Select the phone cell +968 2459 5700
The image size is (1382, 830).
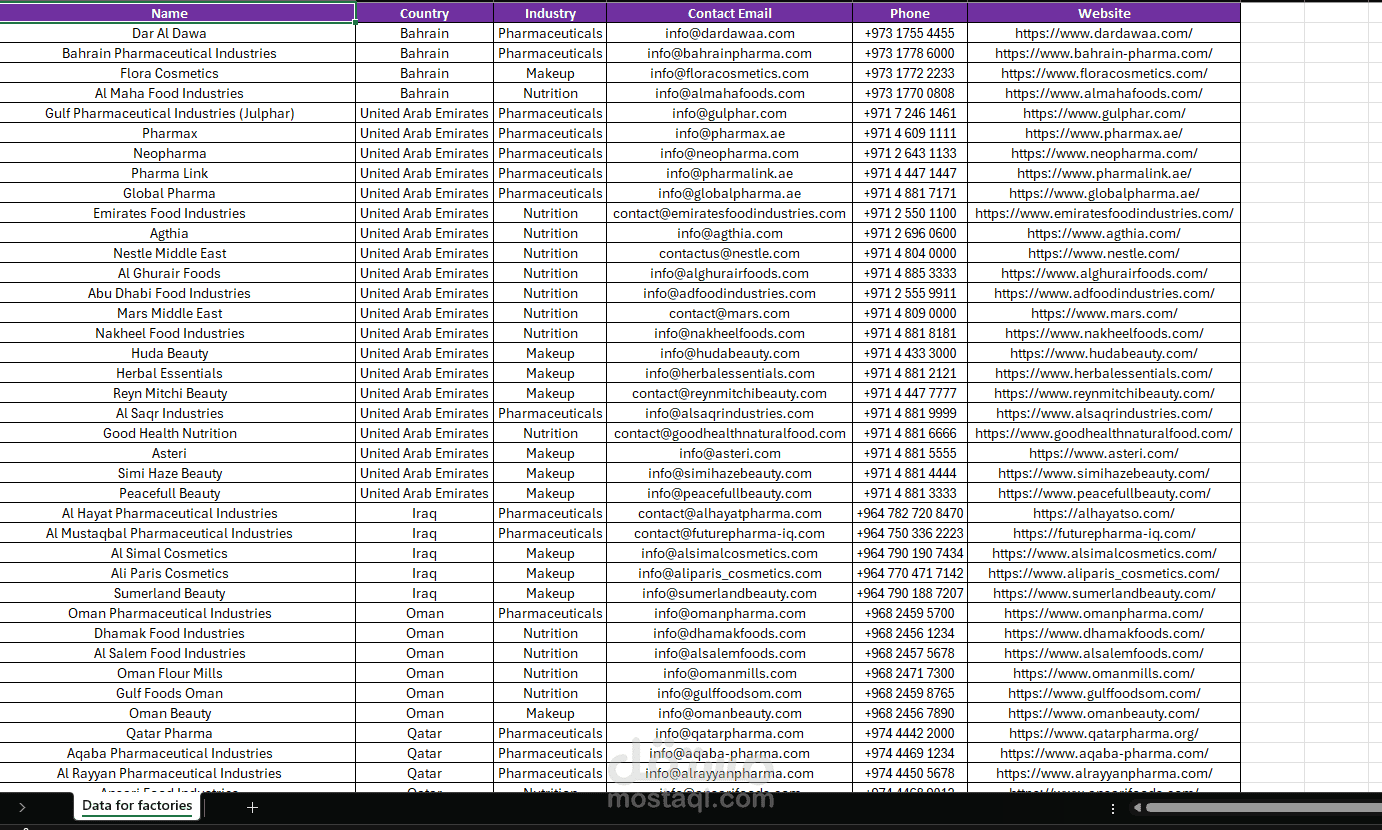pyautogui.click(x=910, y=613)
